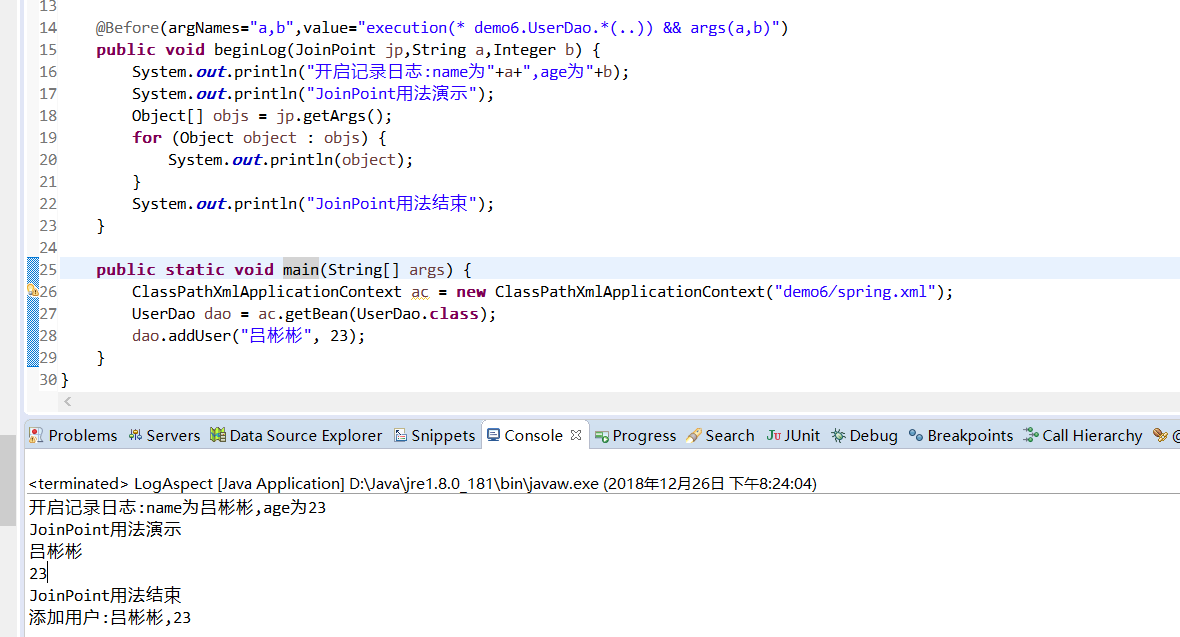The height and width of the screenshot is (637, 1180).
Task: Click the UserDao.class argument on line 27
Action: tap(418, 313)
